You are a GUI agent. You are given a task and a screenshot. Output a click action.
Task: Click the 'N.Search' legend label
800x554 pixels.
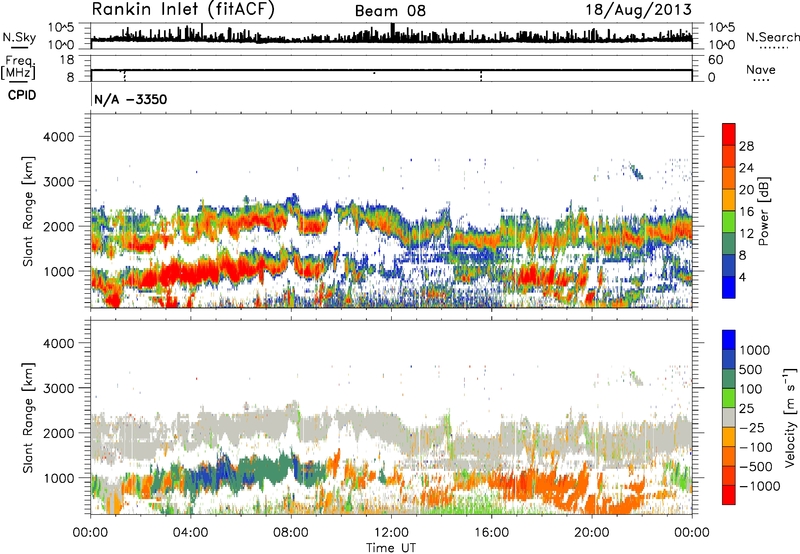tap(772, 37)
